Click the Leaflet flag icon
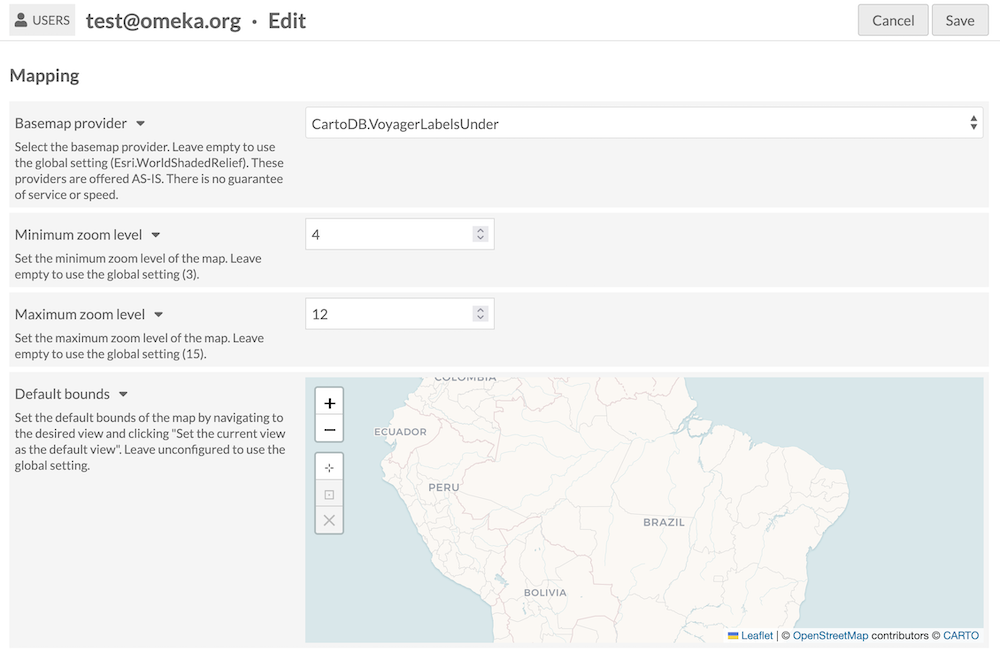This screenshot has width=1000, height=660. [x=733, y=636]
